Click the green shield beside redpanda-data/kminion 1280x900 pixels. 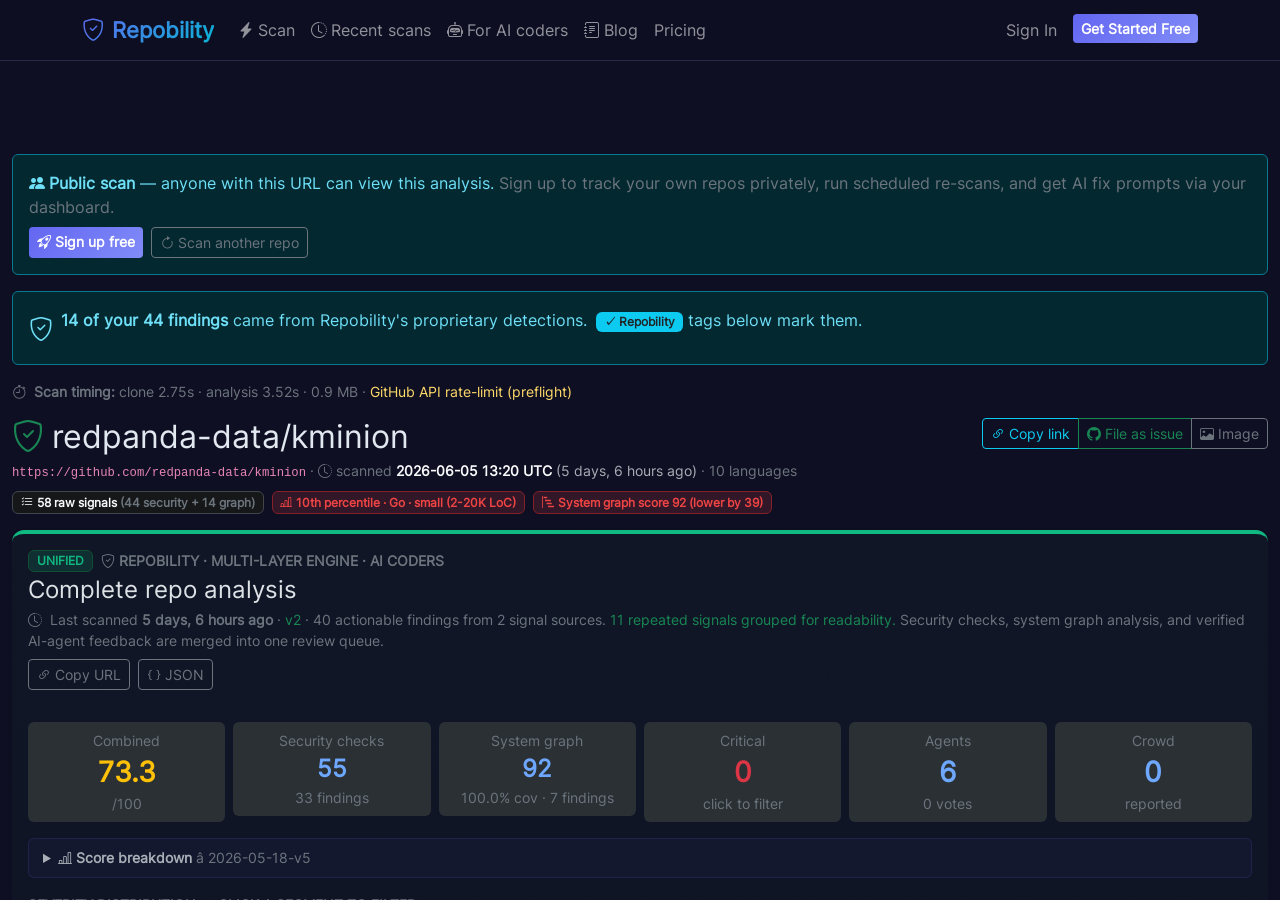28,436
